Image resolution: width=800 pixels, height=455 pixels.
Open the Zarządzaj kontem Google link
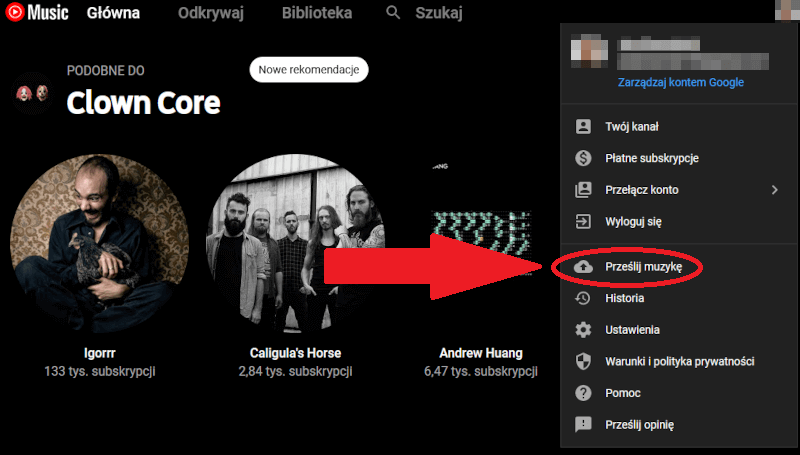[681, 83]
